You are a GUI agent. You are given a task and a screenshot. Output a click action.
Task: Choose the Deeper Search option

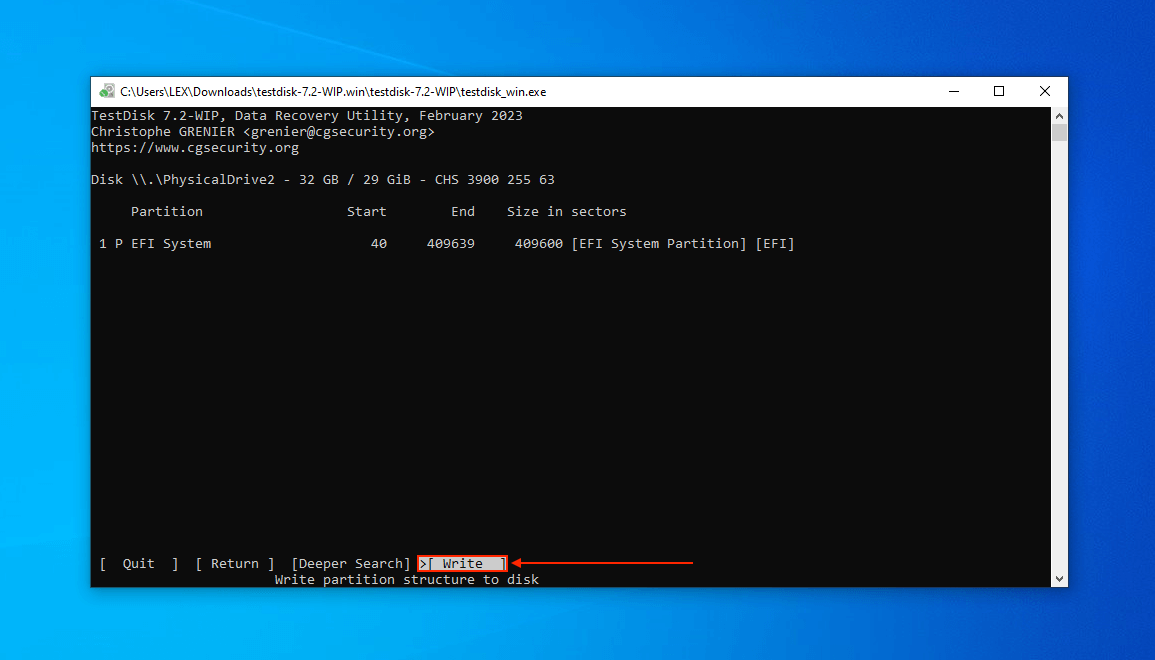pyautogui.click(x=351, y=564)
